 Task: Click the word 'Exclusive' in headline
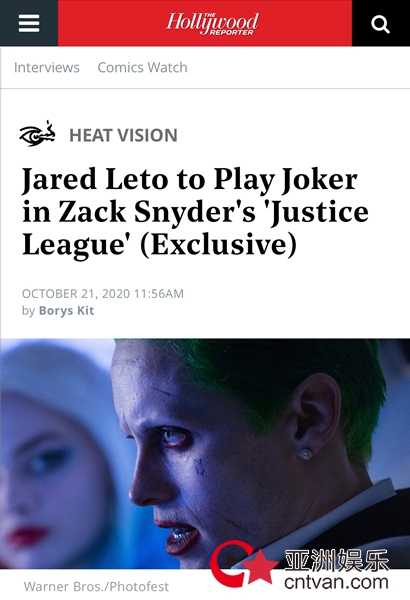pos(219,245)
